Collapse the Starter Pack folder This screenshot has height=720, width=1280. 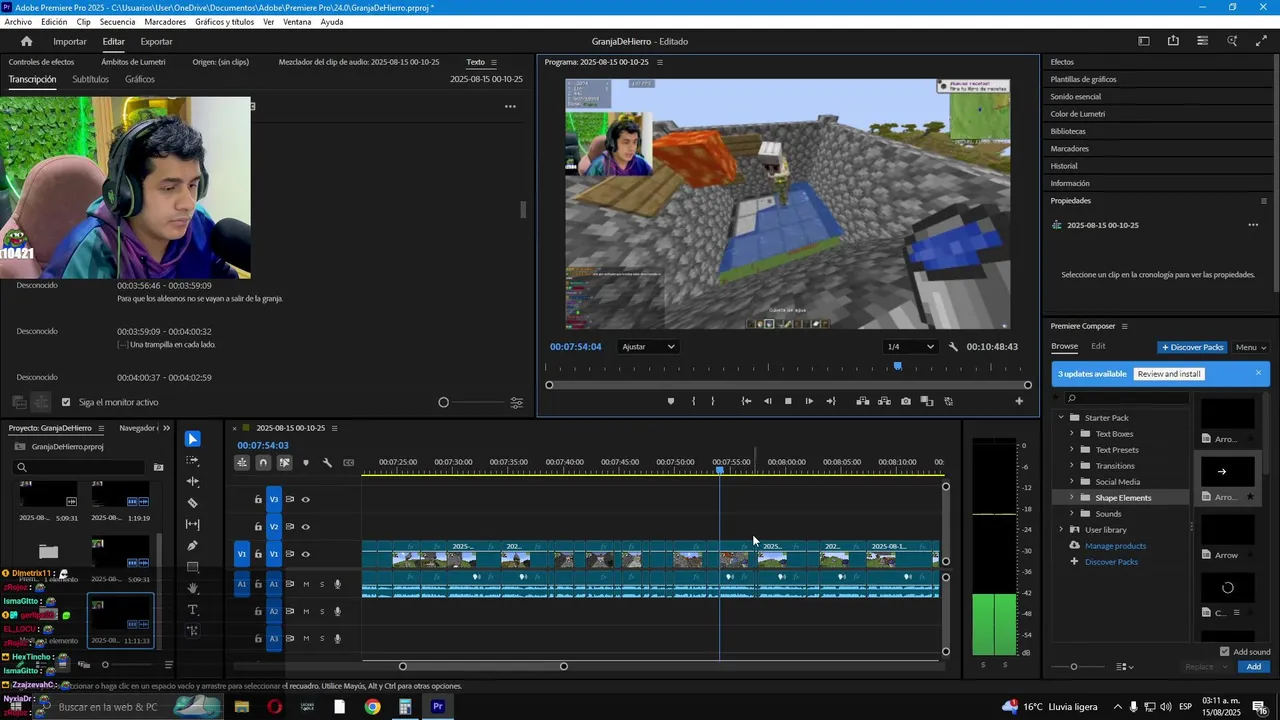click(x=1061, y=418)
